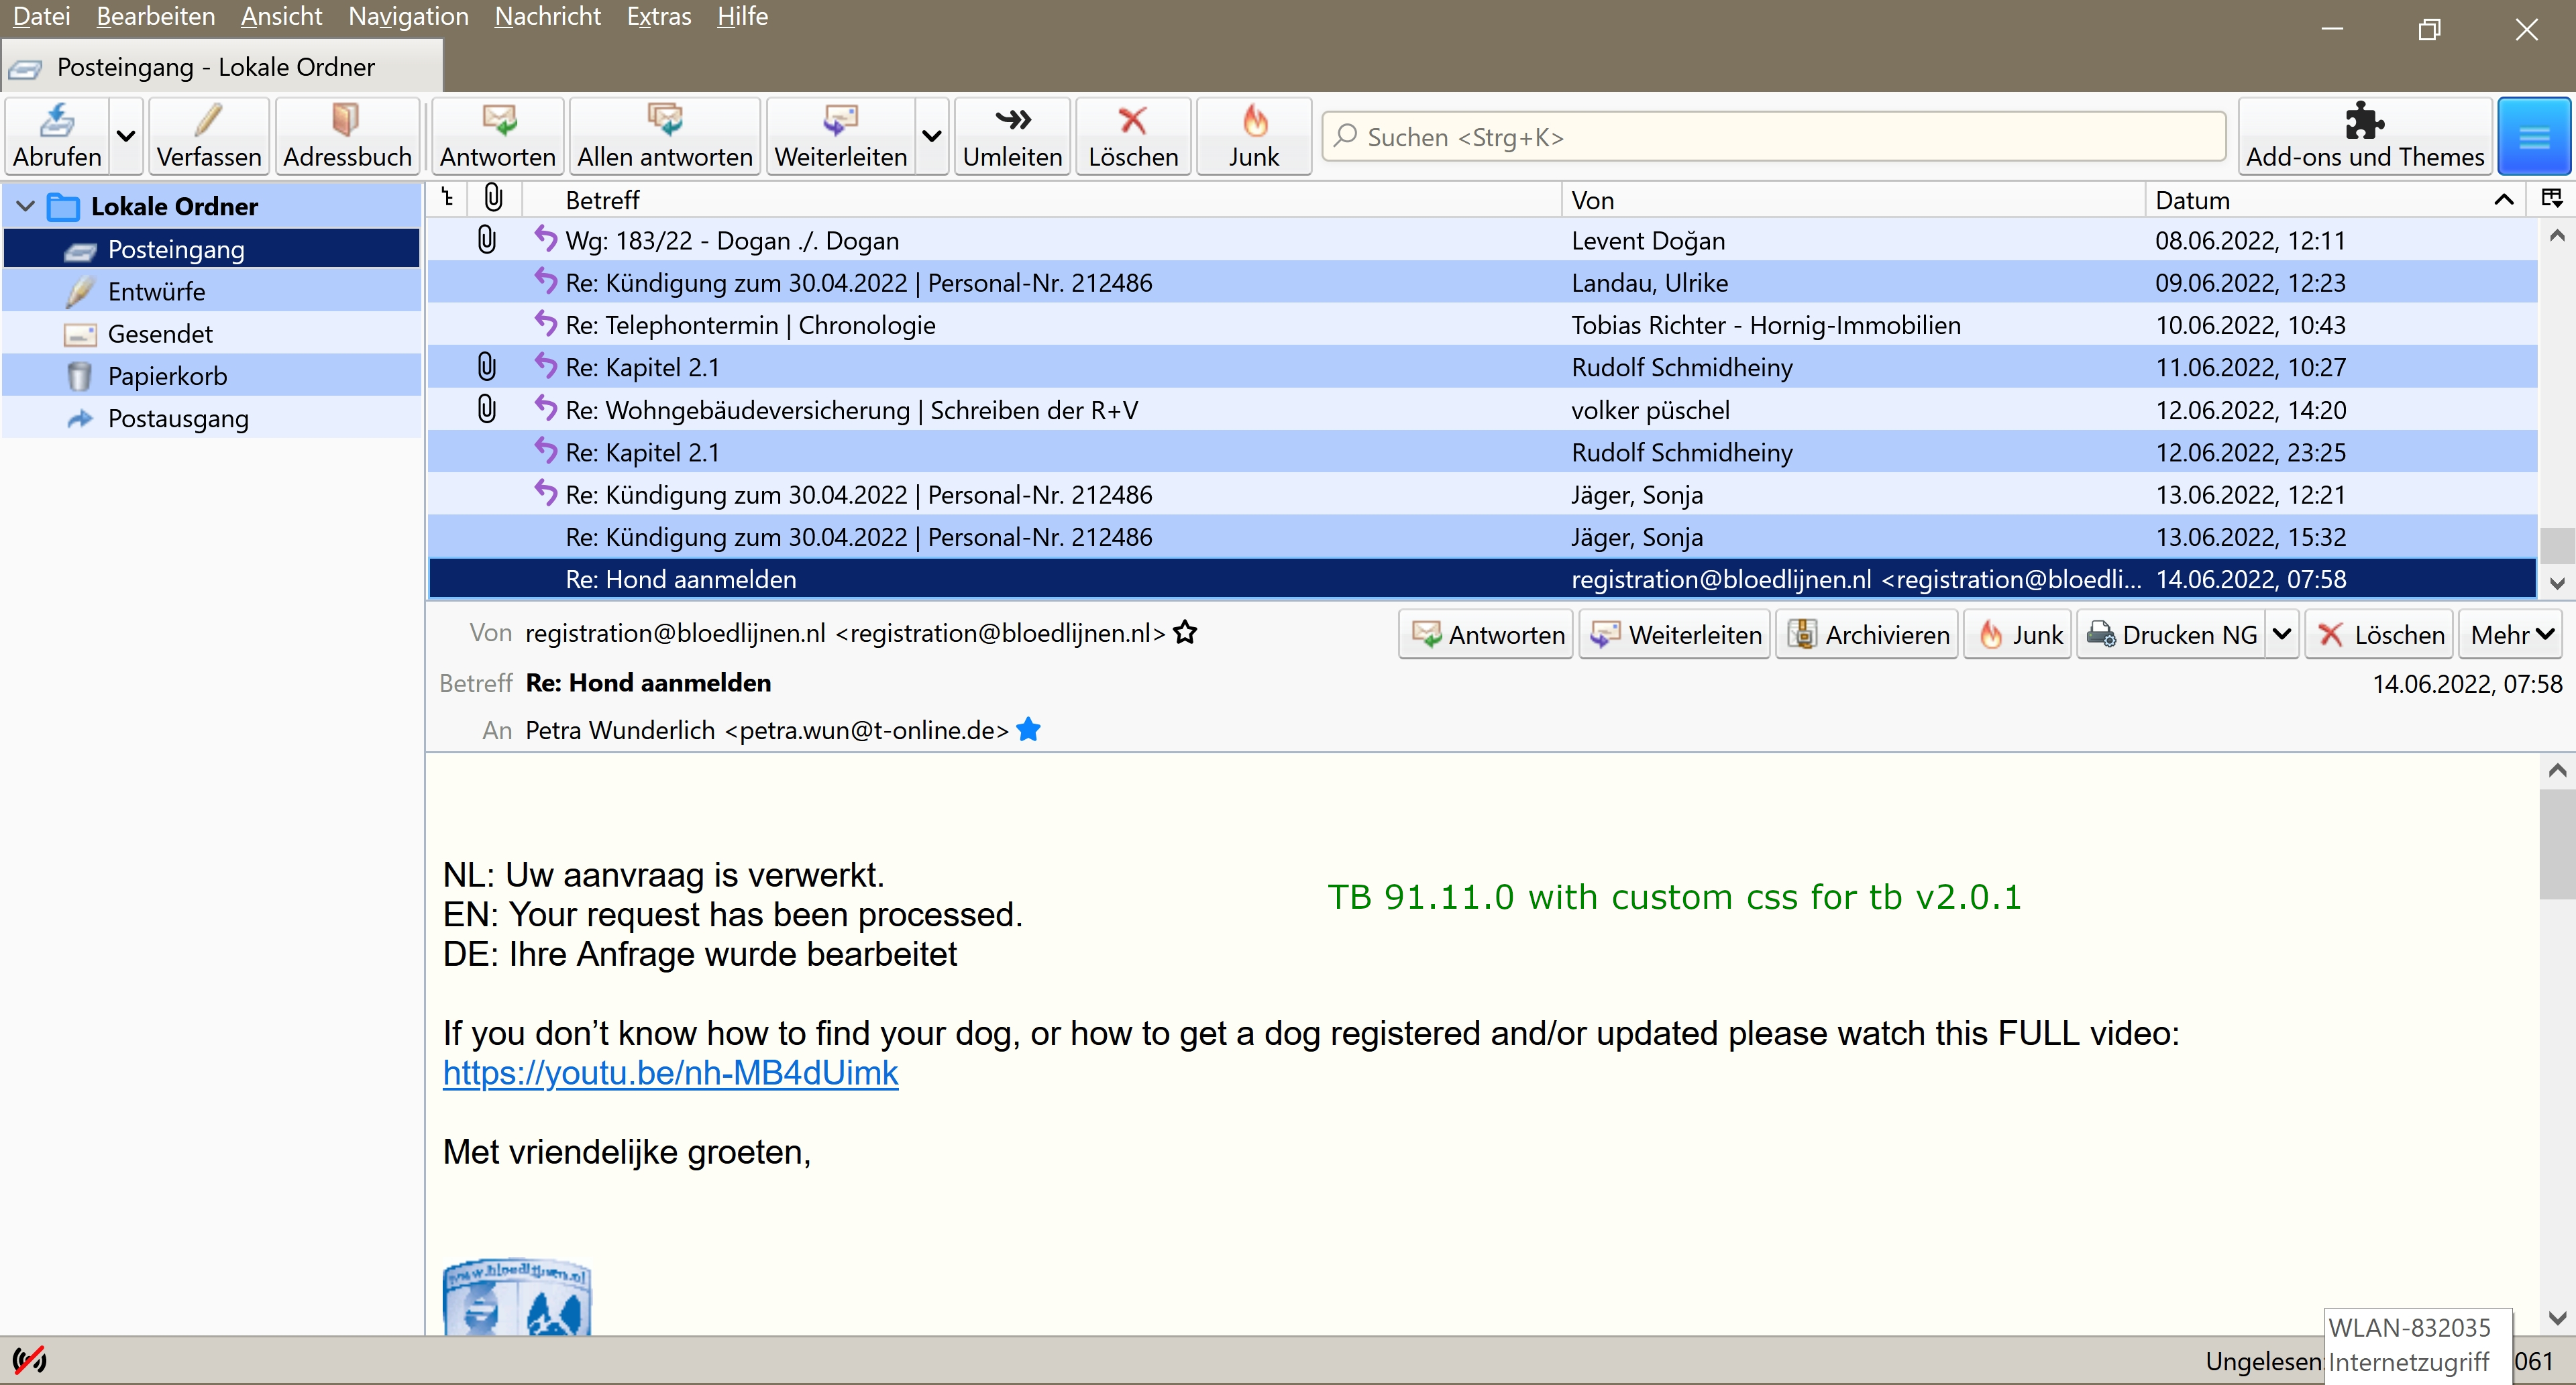Toggle blue star beside Petra Wunderlich recipient
Screen dimensions: 2576x1385
(1028, 730)
